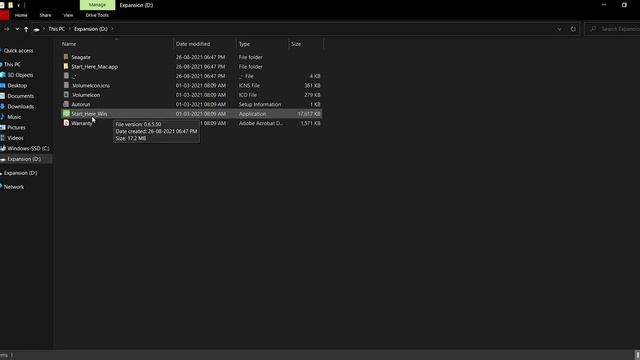Click Setup Information type cell
The width and height of the screenshot is (640, 360).
260,104
